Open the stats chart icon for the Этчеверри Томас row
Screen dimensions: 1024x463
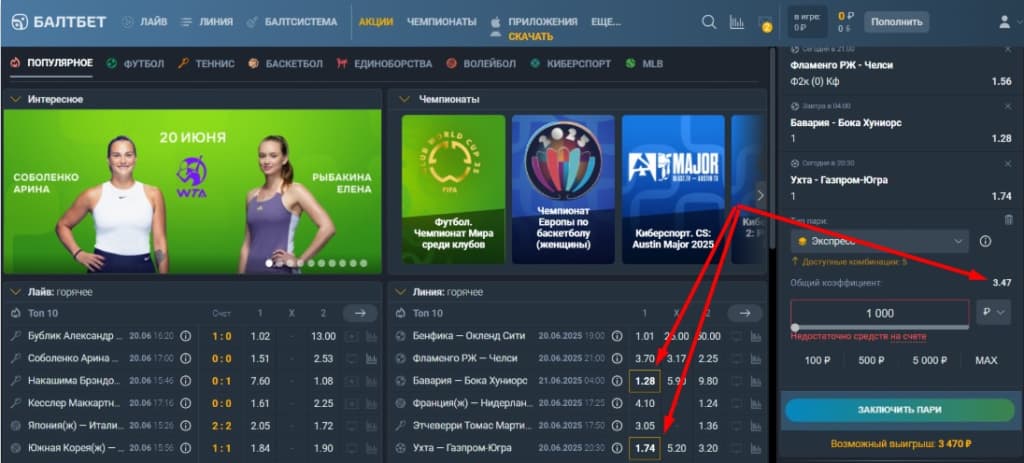point(756,426)
